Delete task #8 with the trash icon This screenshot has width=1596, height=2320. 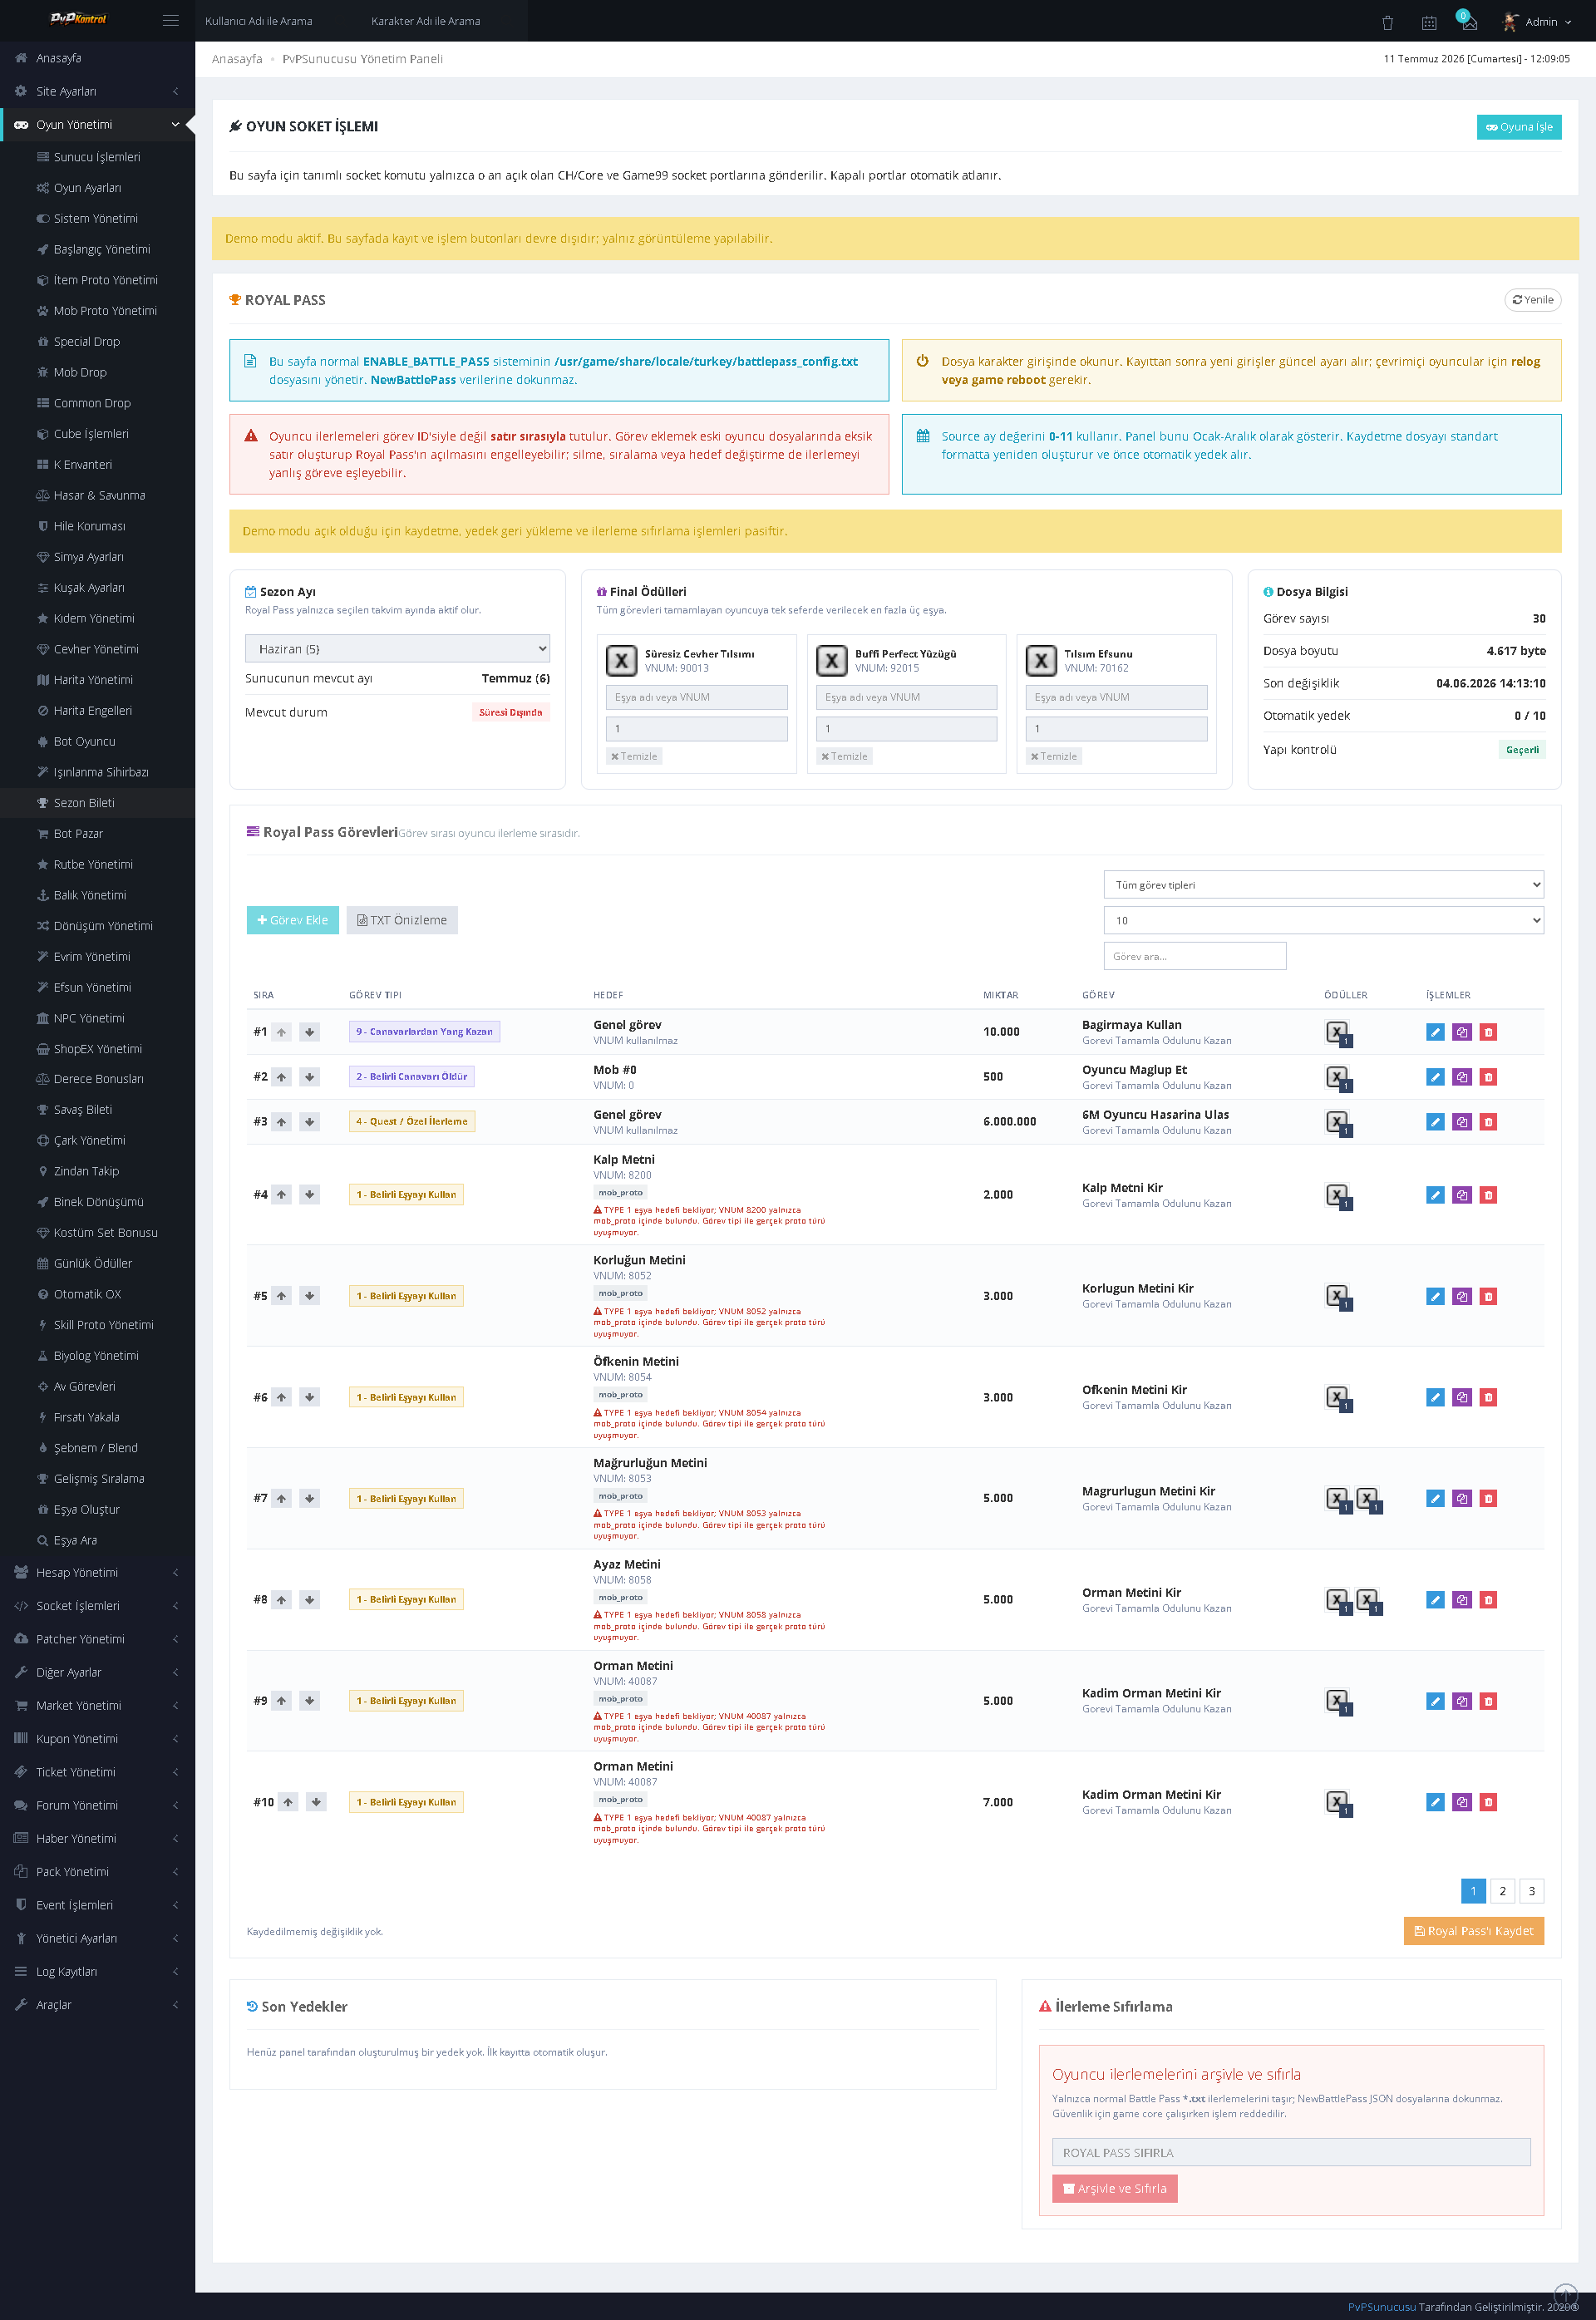coord(1488,1600)
